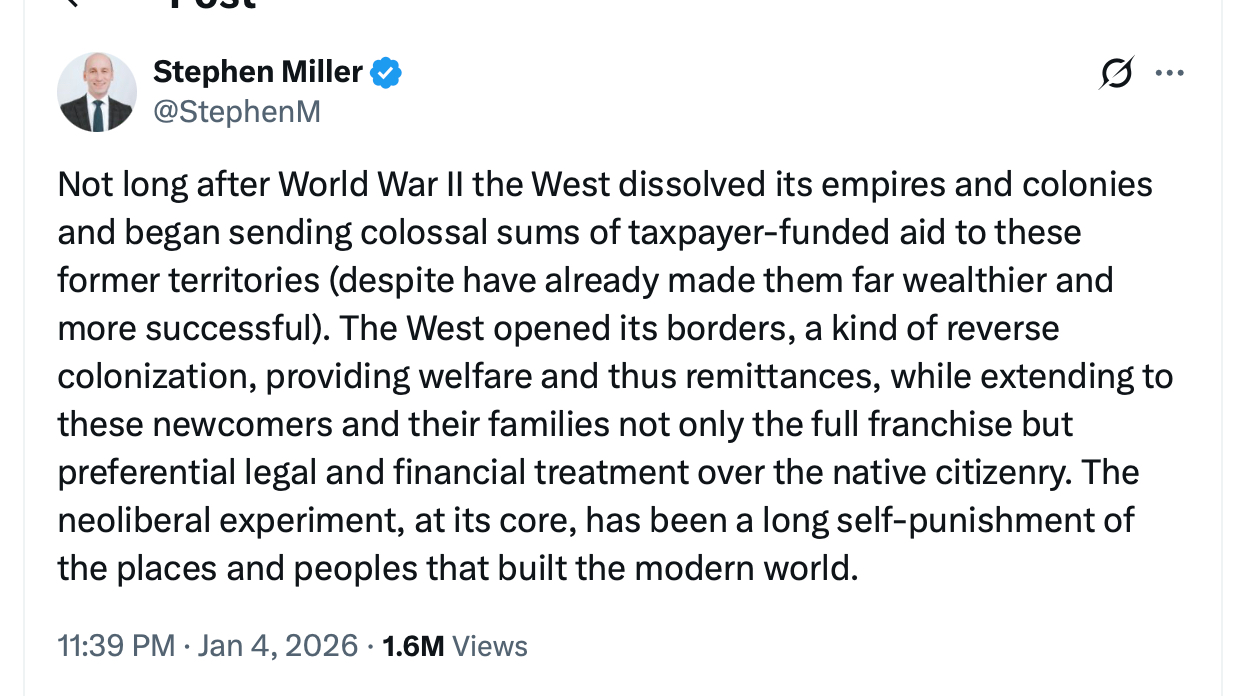
Task: Click the phrase "former territories" in post
Action: (187, 281)
